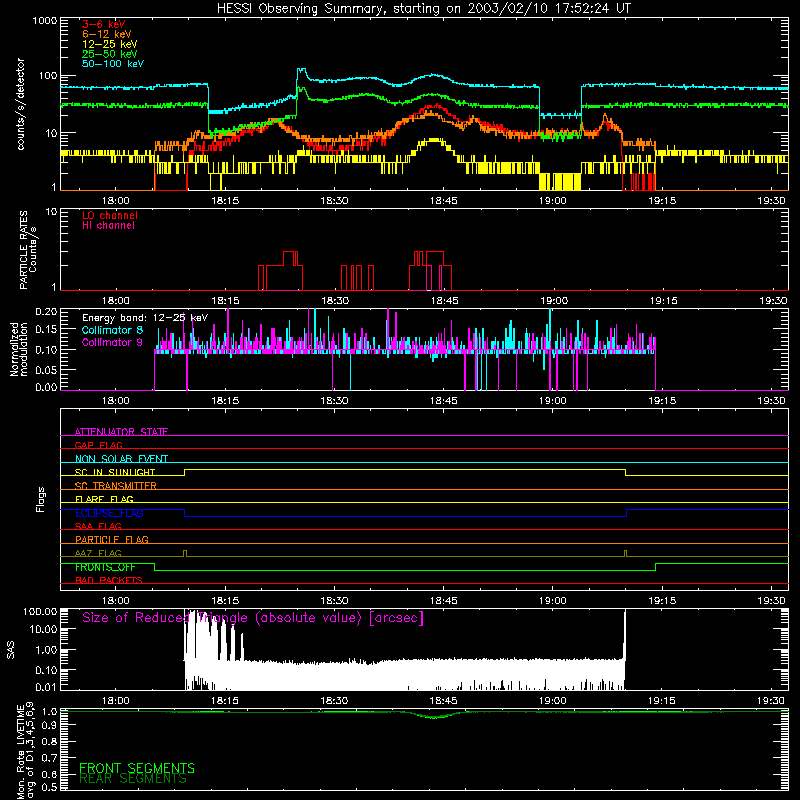The width and height of the screenshot is (800, 800).
Task: Click the 0.9 tick on livetime axis
Action: (x=49, y=725)
